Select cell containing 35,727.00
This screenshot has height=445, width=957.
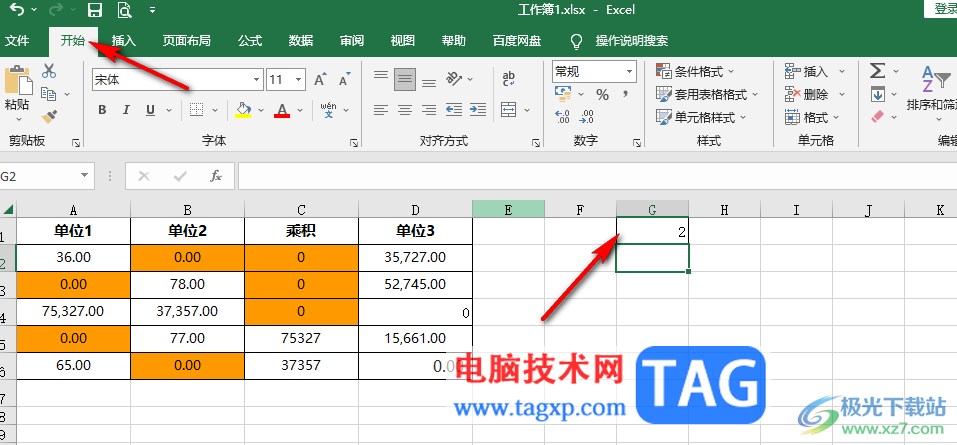click(416, 258)
